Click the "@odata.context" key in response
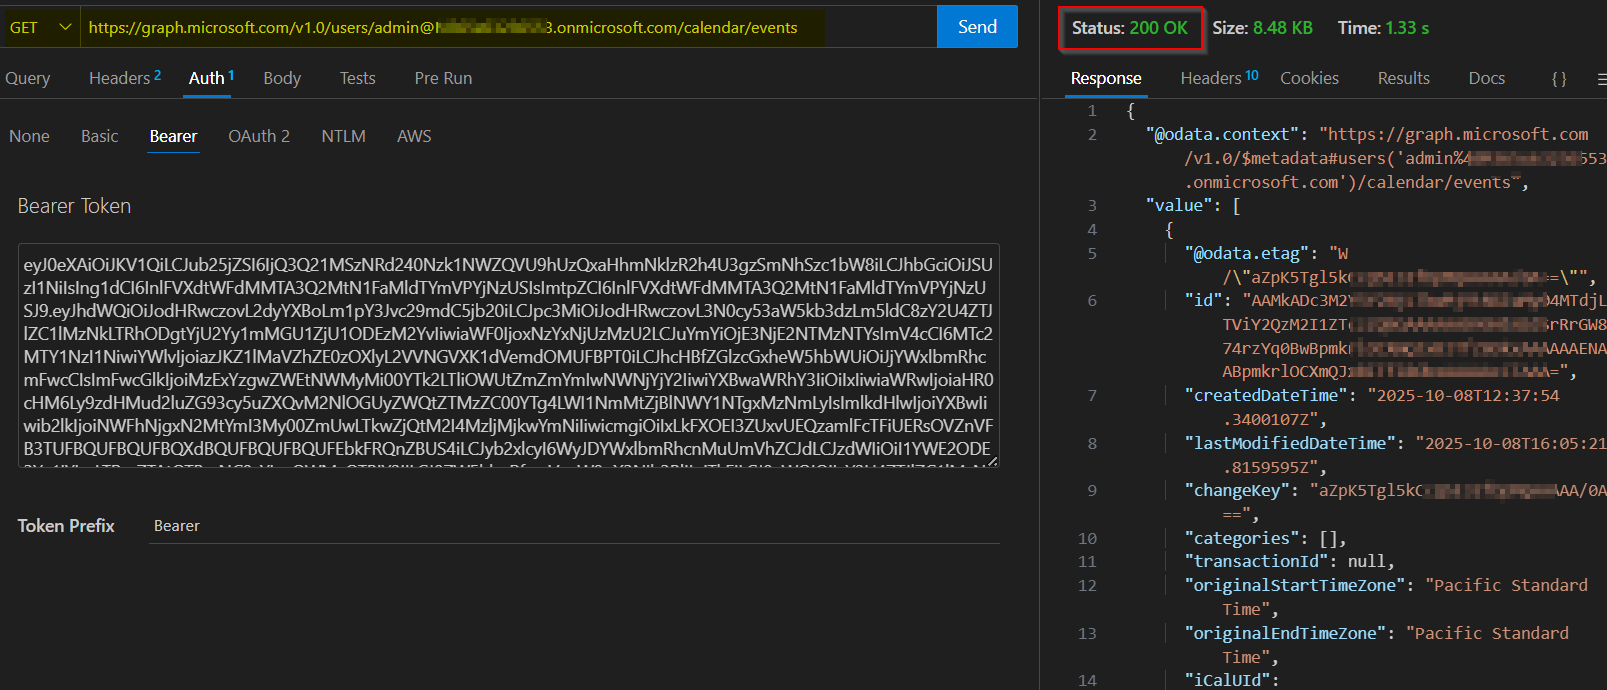The image size is (1607, 690). pos(1223,134)
